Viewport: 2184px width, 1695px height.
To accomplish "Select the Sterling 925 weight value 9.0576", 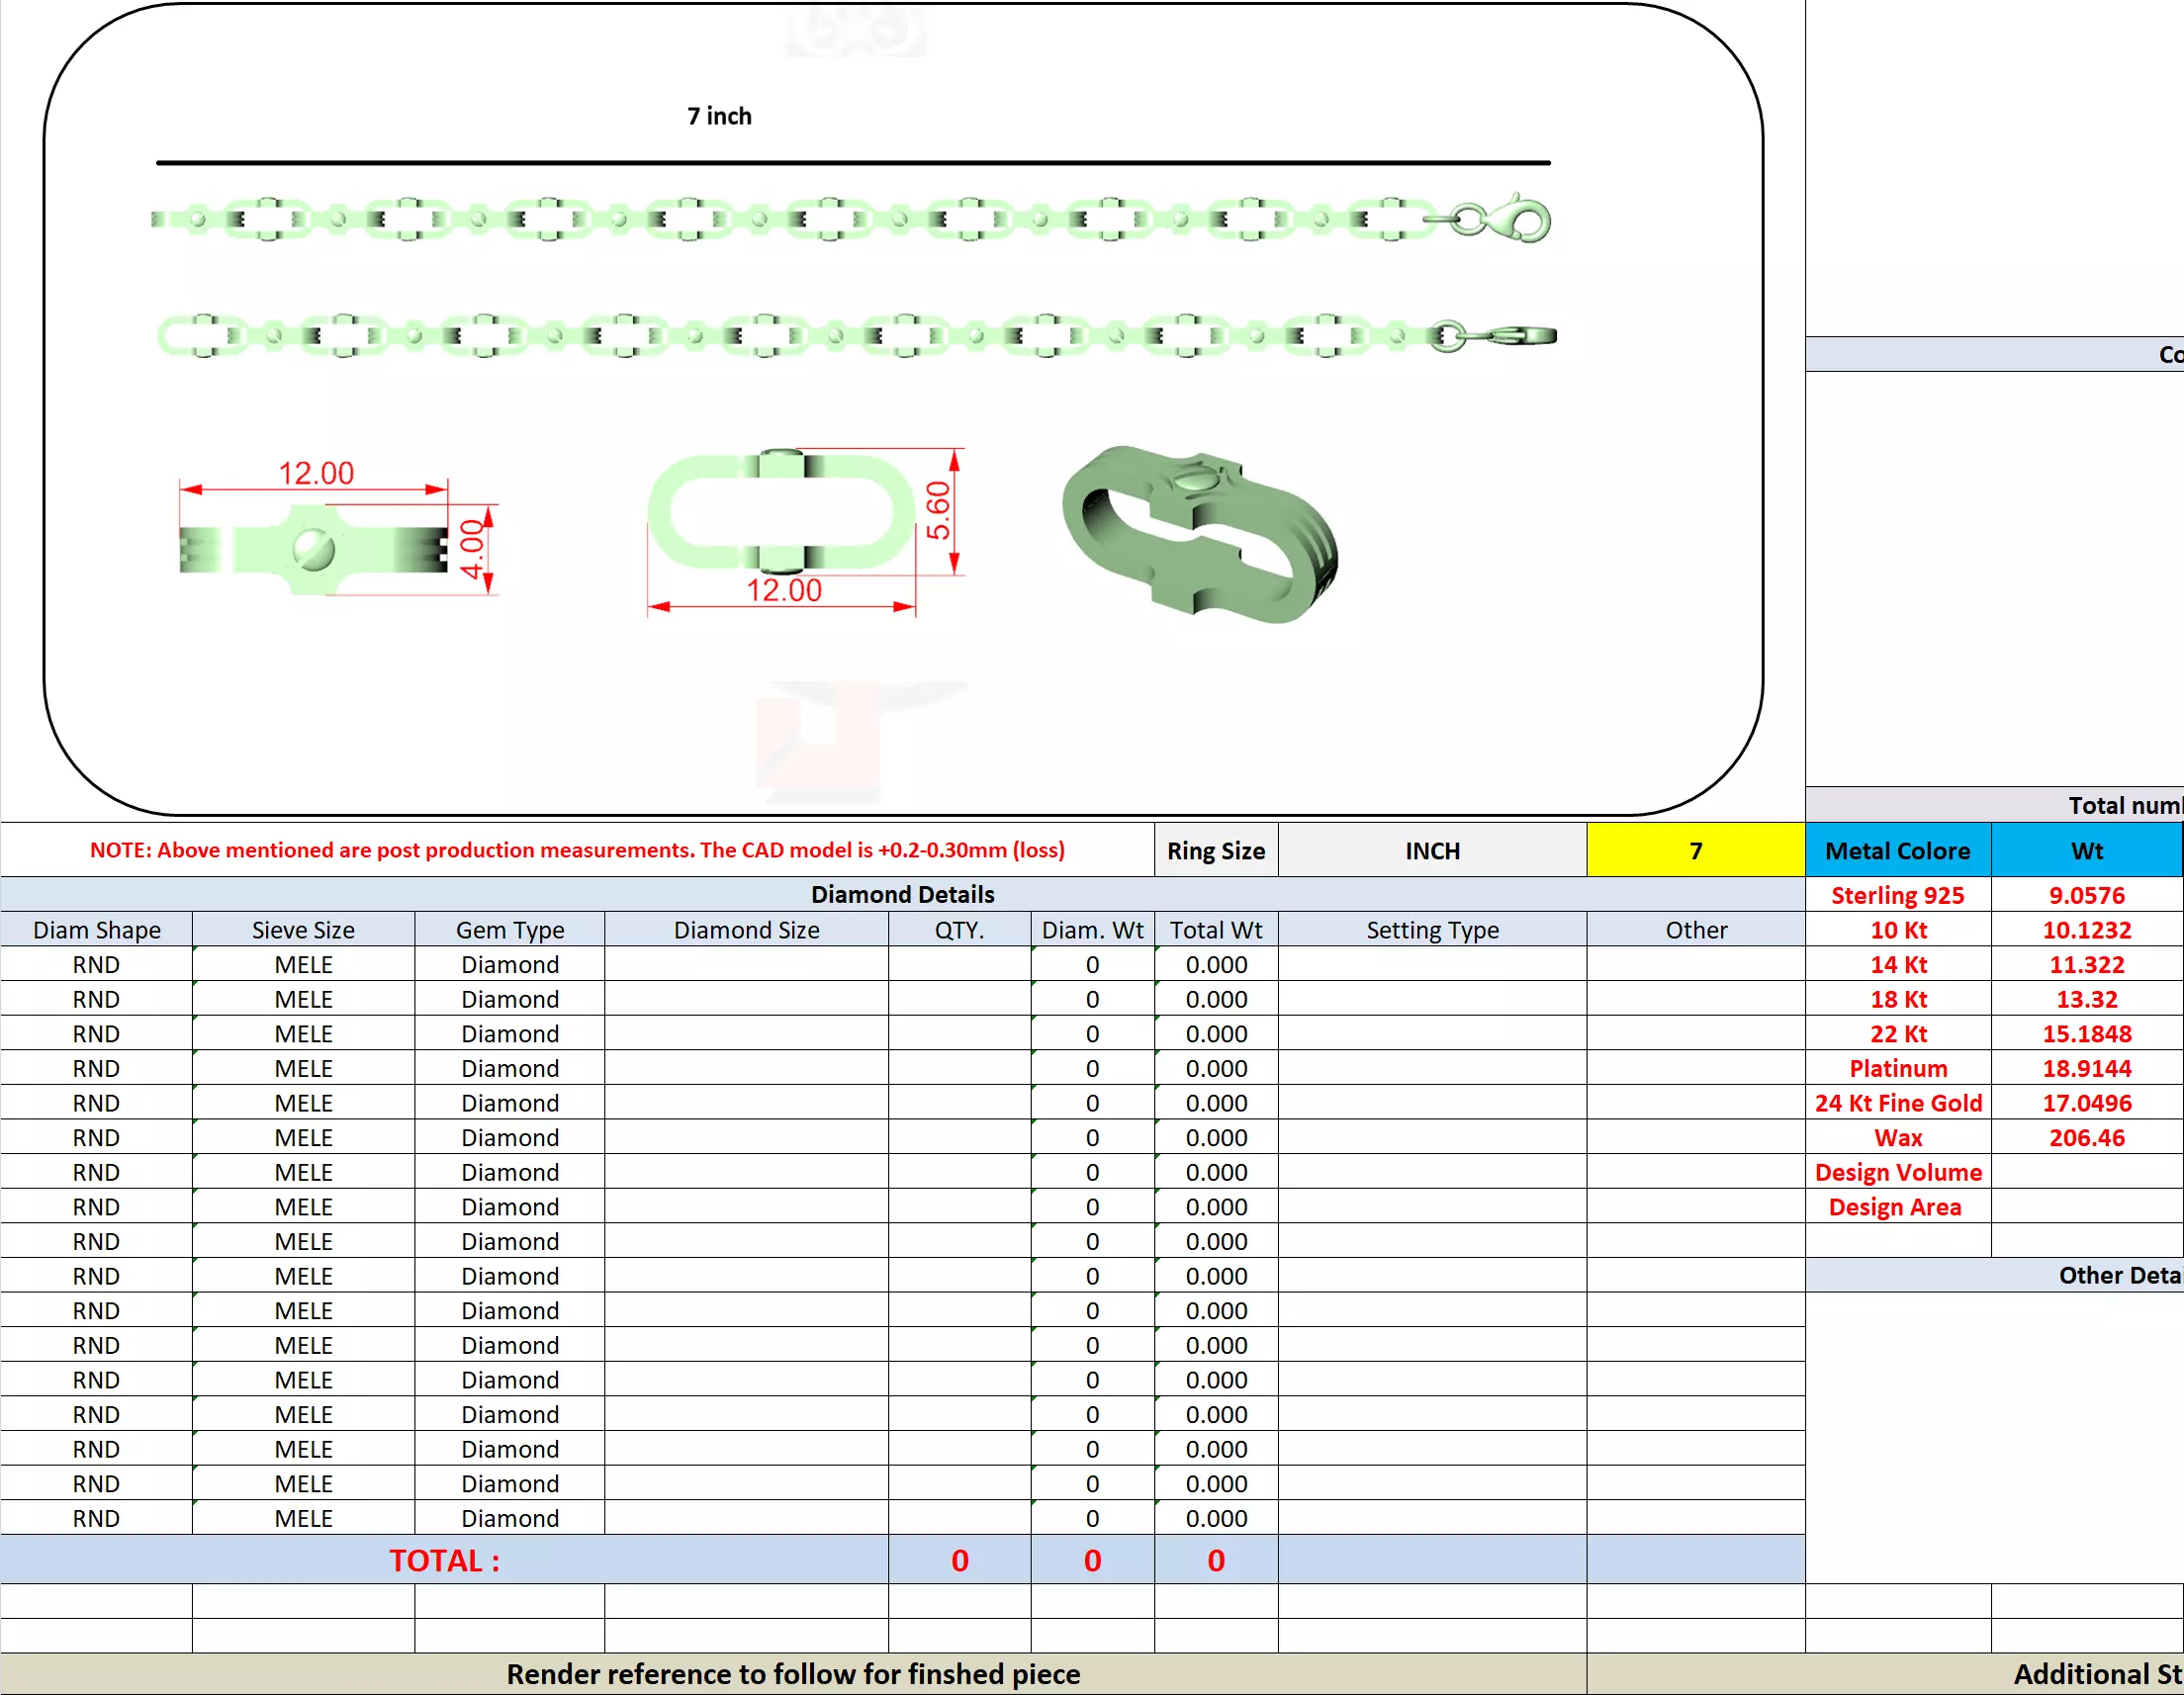I will tap(2086, 895).
